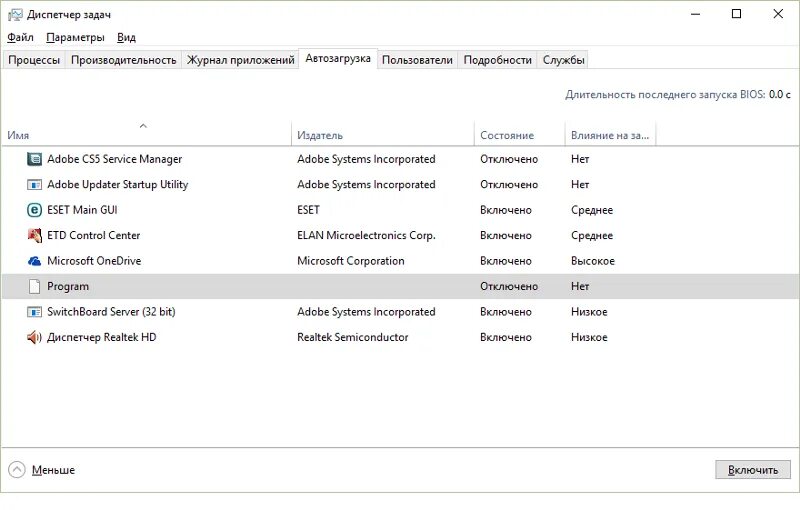800x510 pixels.
Task: Open the Службы tab
Action: tap(564, 60)
